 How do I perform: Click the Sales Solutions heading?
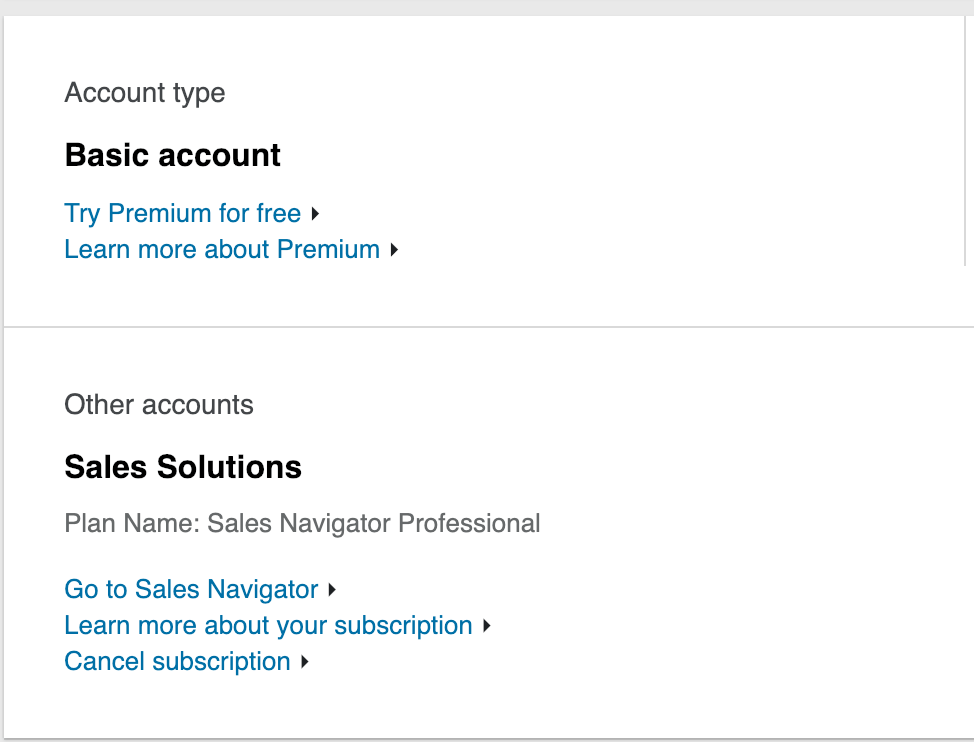[x=183, y=467]
